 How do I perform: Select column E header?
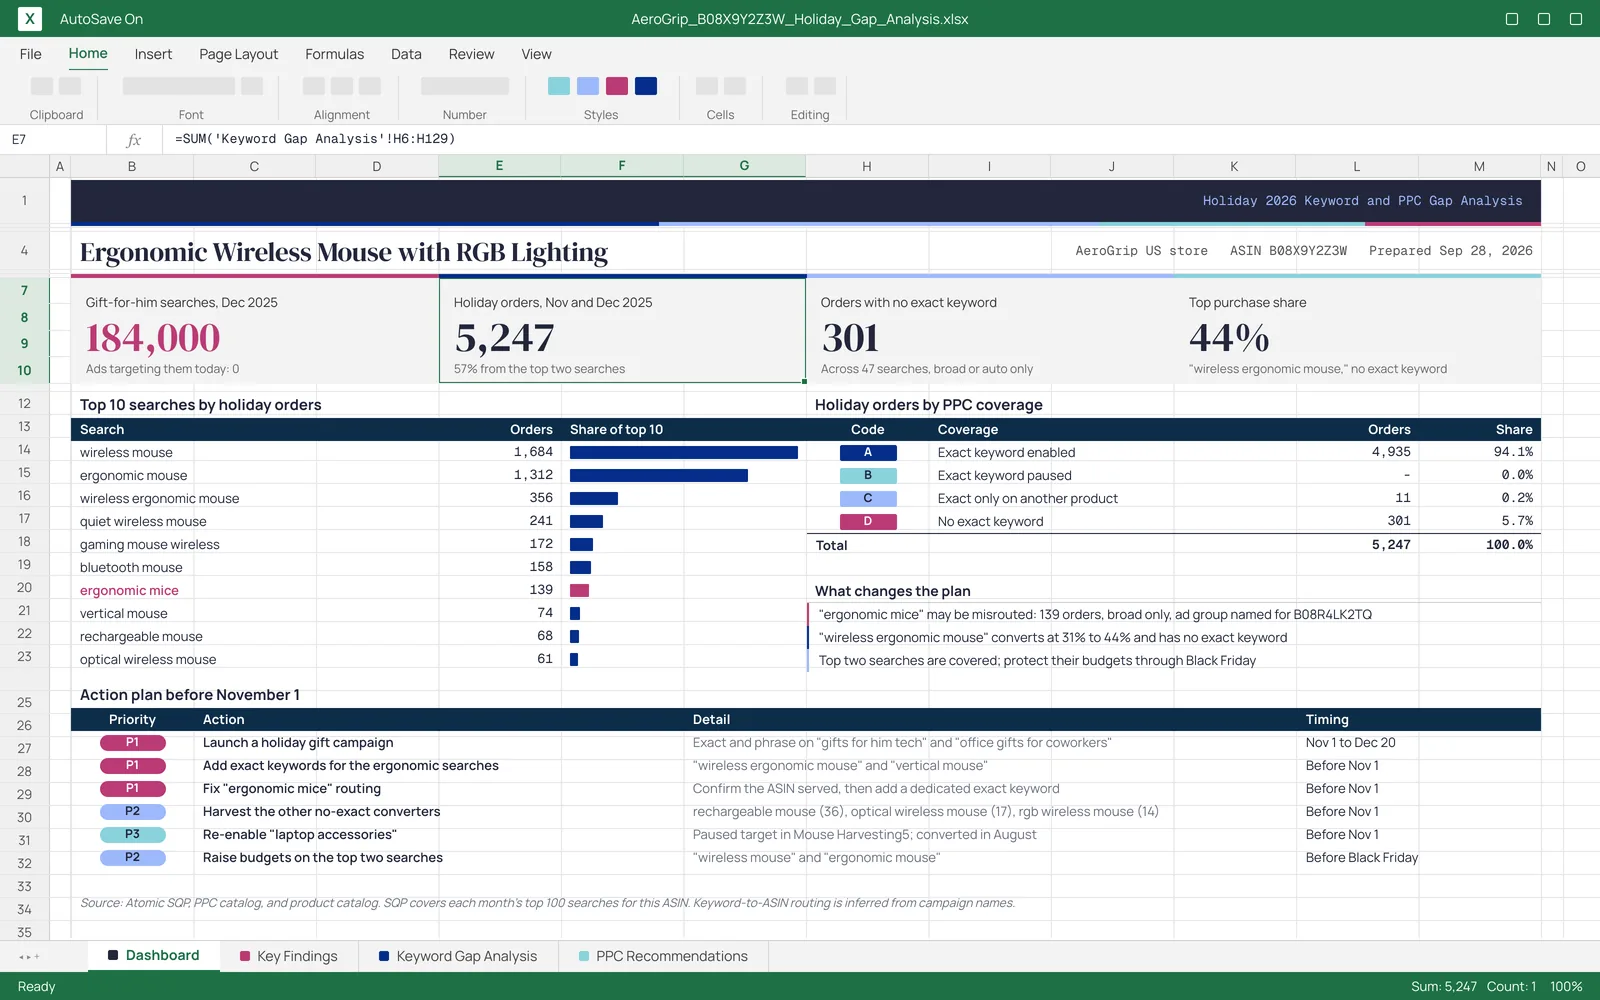[x=499, y=166]
